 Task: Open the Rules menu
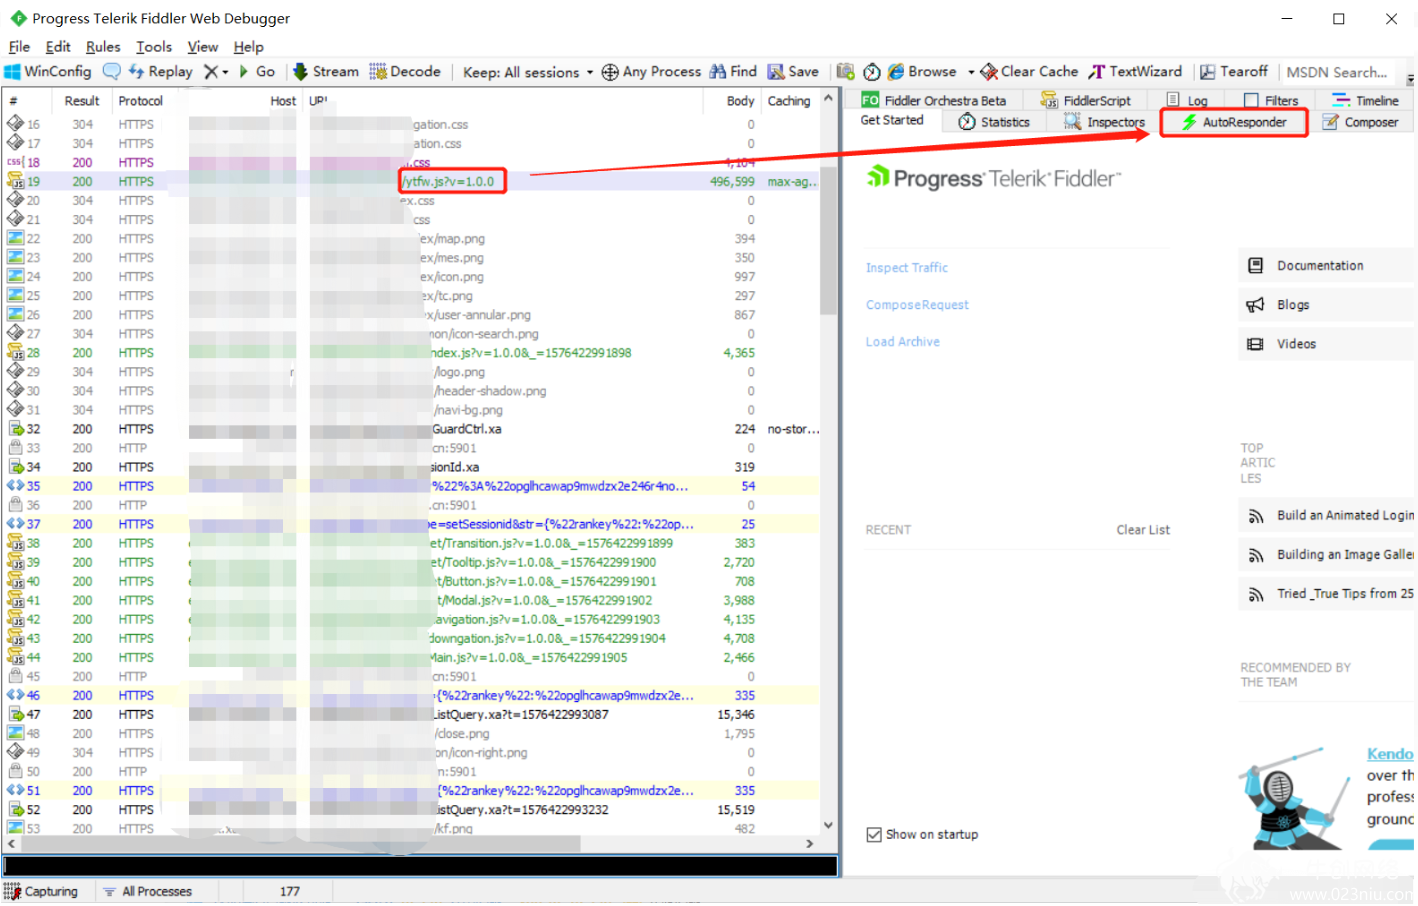click(103, 47)
